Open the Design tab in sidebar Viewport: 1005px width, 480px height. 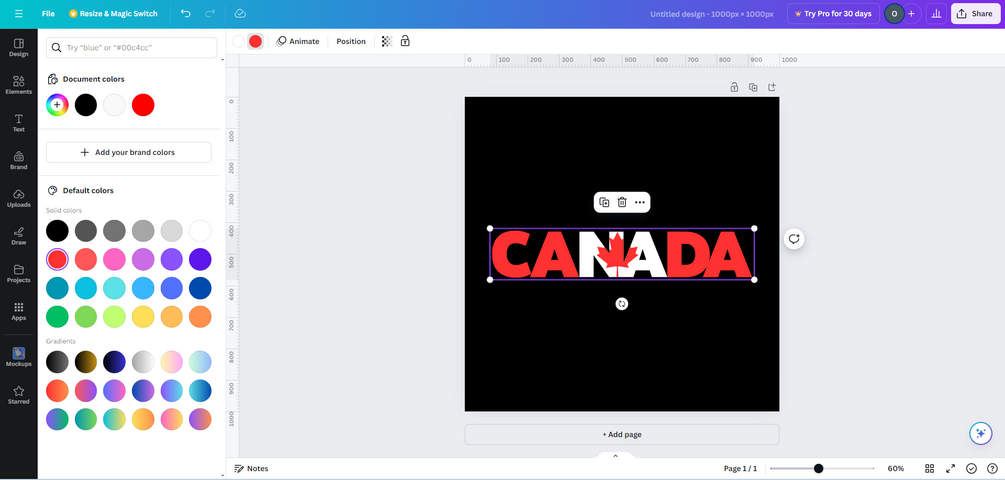pyautogui.click(x=19, y=47)
